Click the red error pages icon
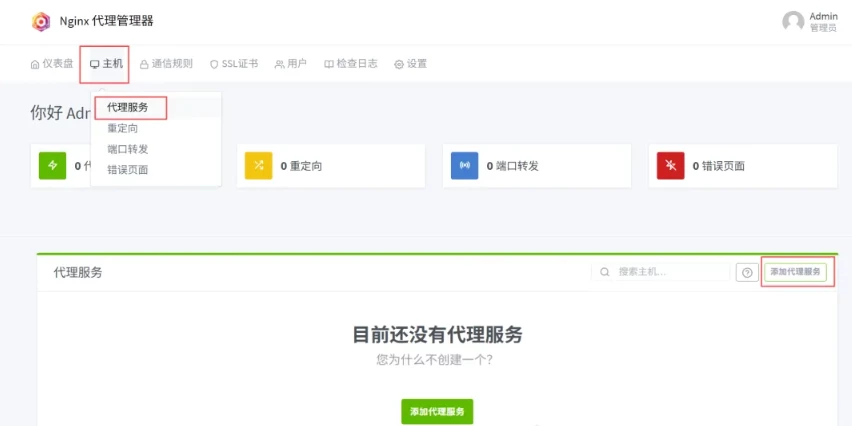The image size is (852, 426). (670, 165)
